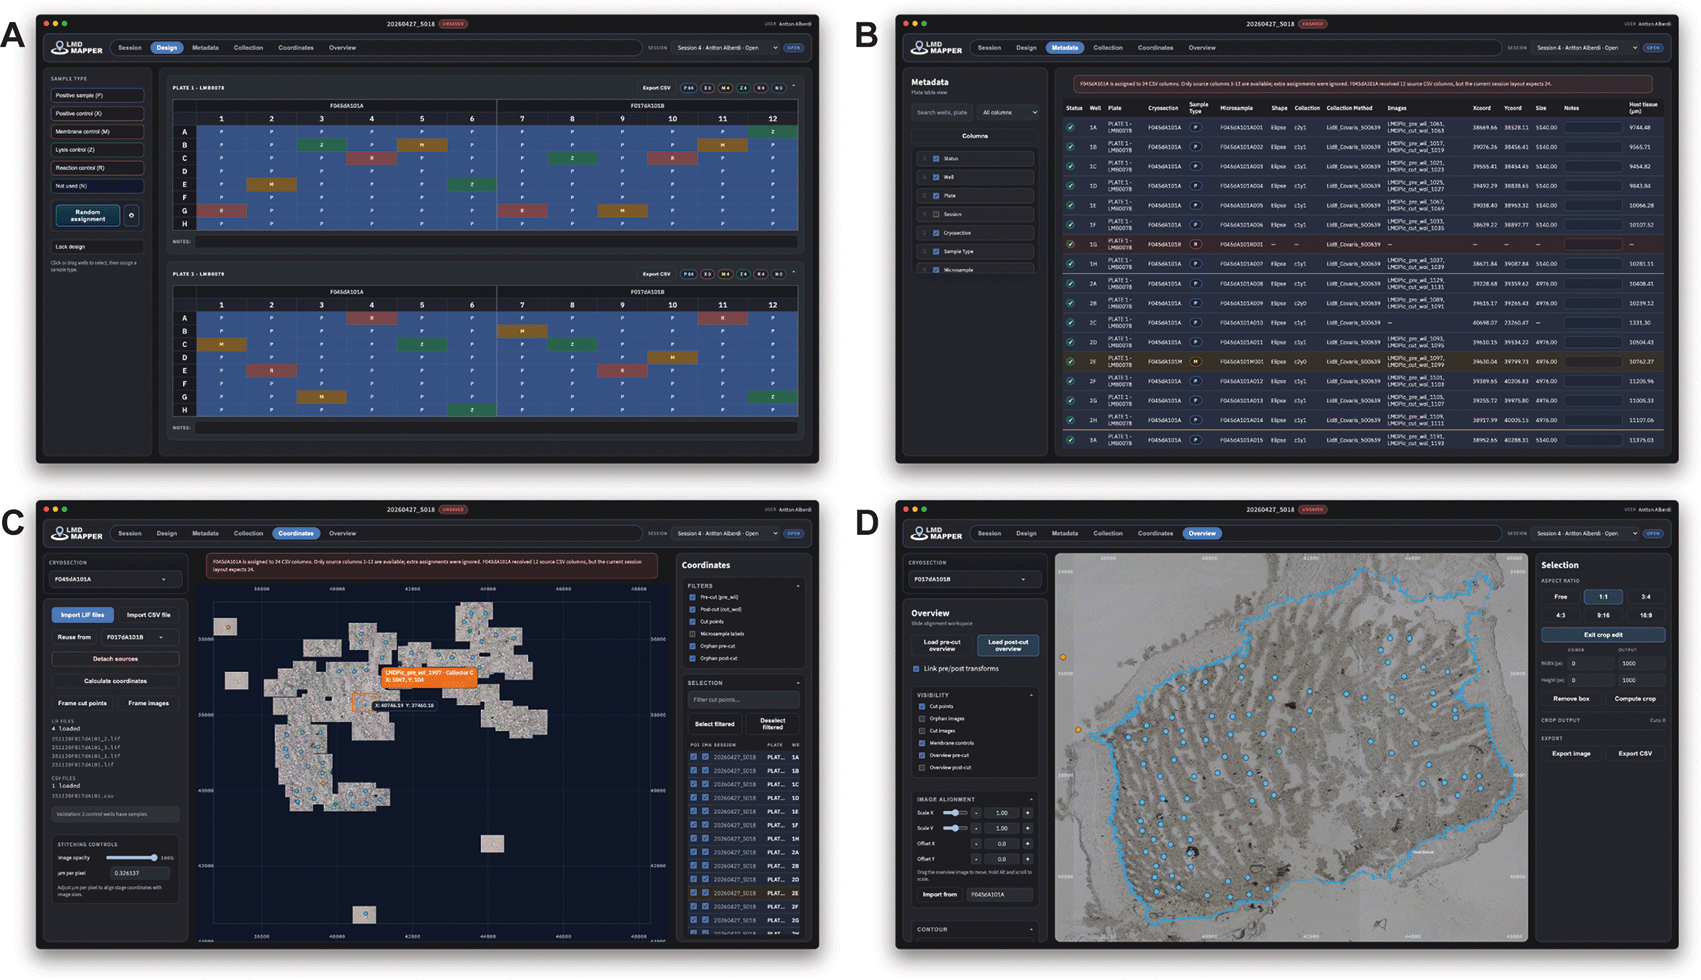Click Random assignment button in panel A
This screenshot has width=1701, height=980.
pos(88,215)
